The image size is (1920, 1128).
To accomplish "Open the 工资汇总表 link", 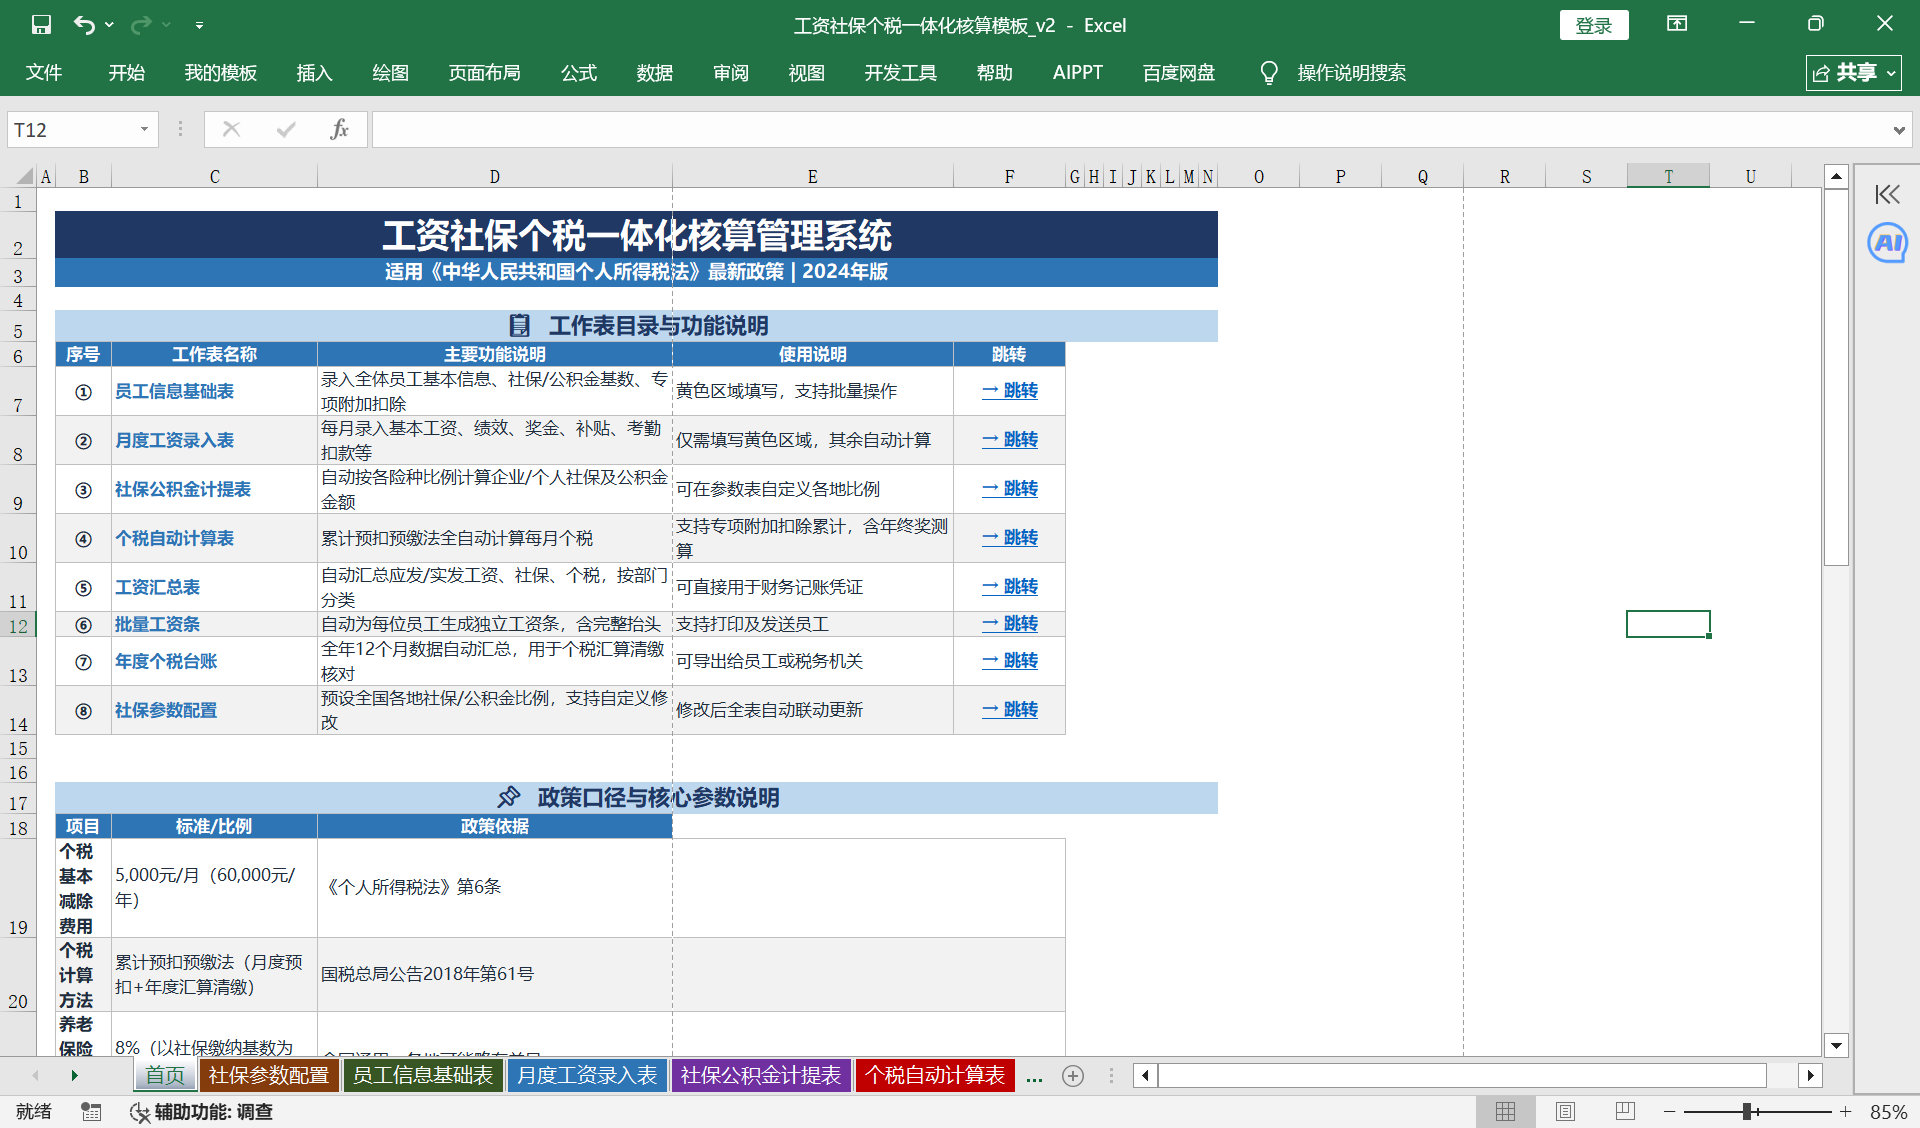I will click(x=157, y=587).
